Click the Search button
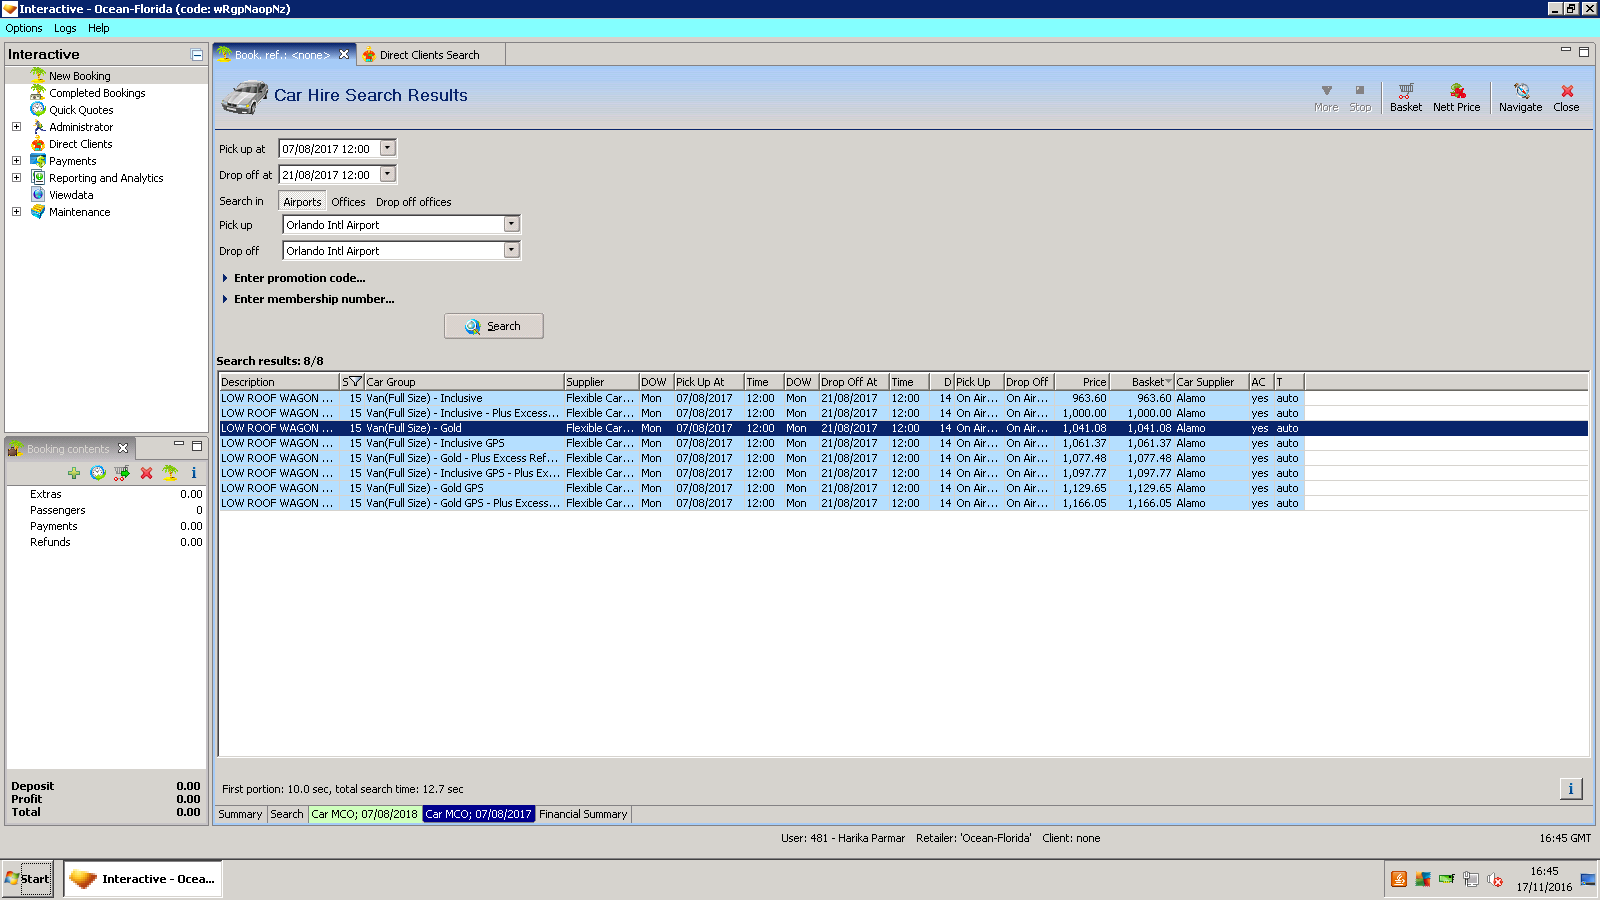1600x900 pixels. tap(494, 326)
